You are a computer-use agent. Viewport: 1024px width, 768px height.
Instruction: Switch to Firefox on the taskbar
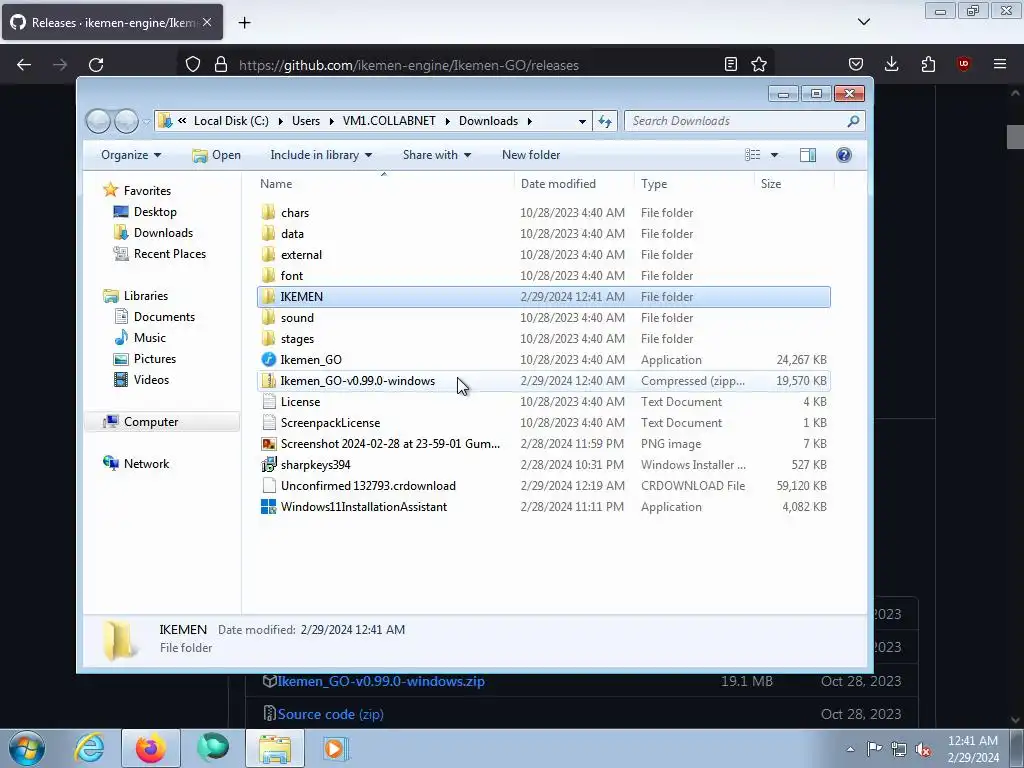coord(150,748)
